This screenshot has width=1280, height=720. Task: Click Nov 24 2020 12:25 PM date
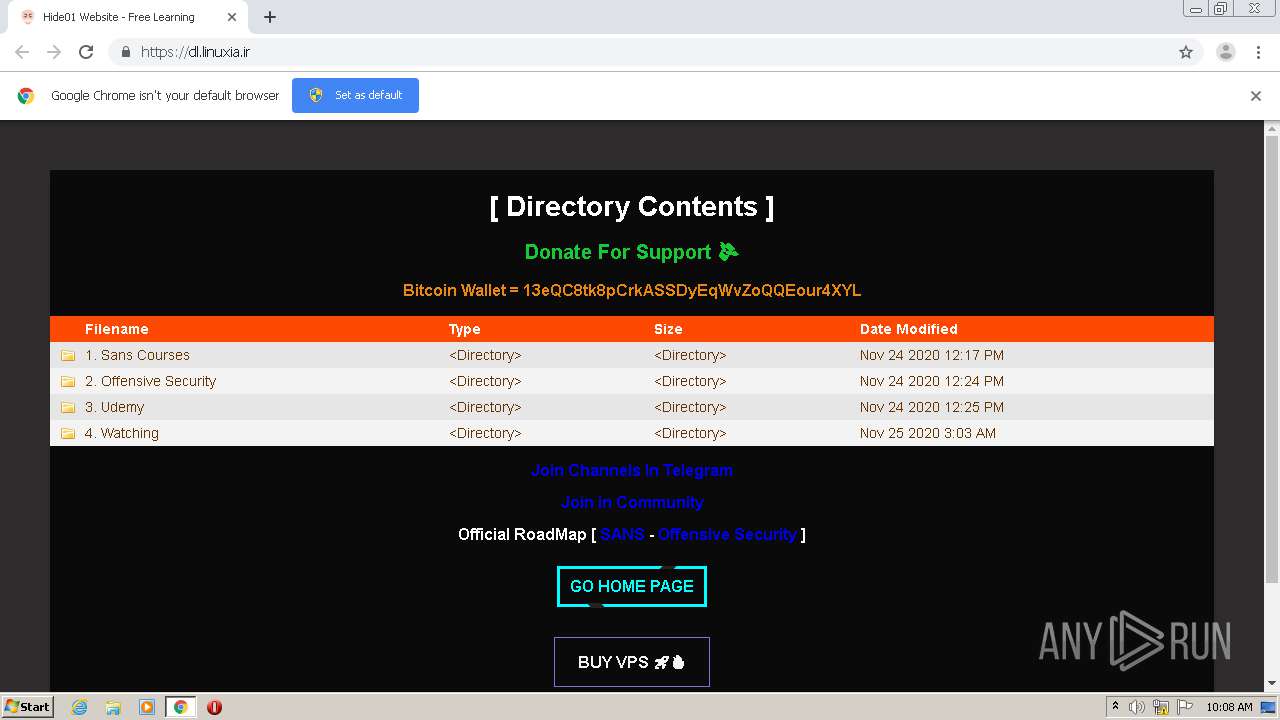coord(931,407)
